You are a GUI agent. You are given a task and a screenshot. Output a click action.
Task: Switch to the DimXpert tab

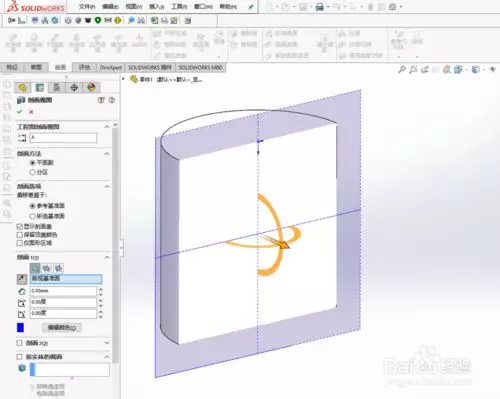[111, 67]
